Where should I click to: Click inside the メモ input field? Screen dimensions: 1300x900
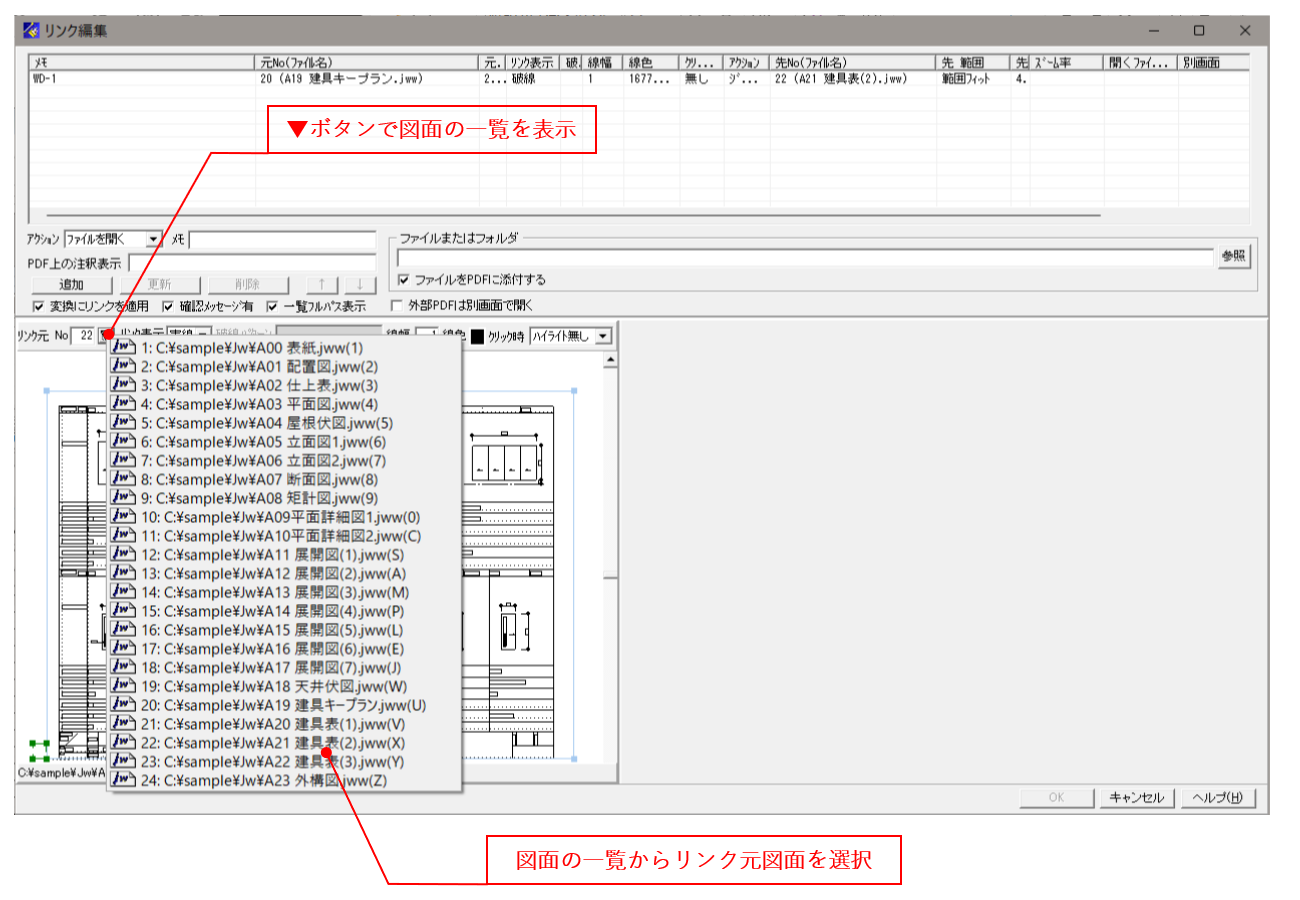pos(280,239)
